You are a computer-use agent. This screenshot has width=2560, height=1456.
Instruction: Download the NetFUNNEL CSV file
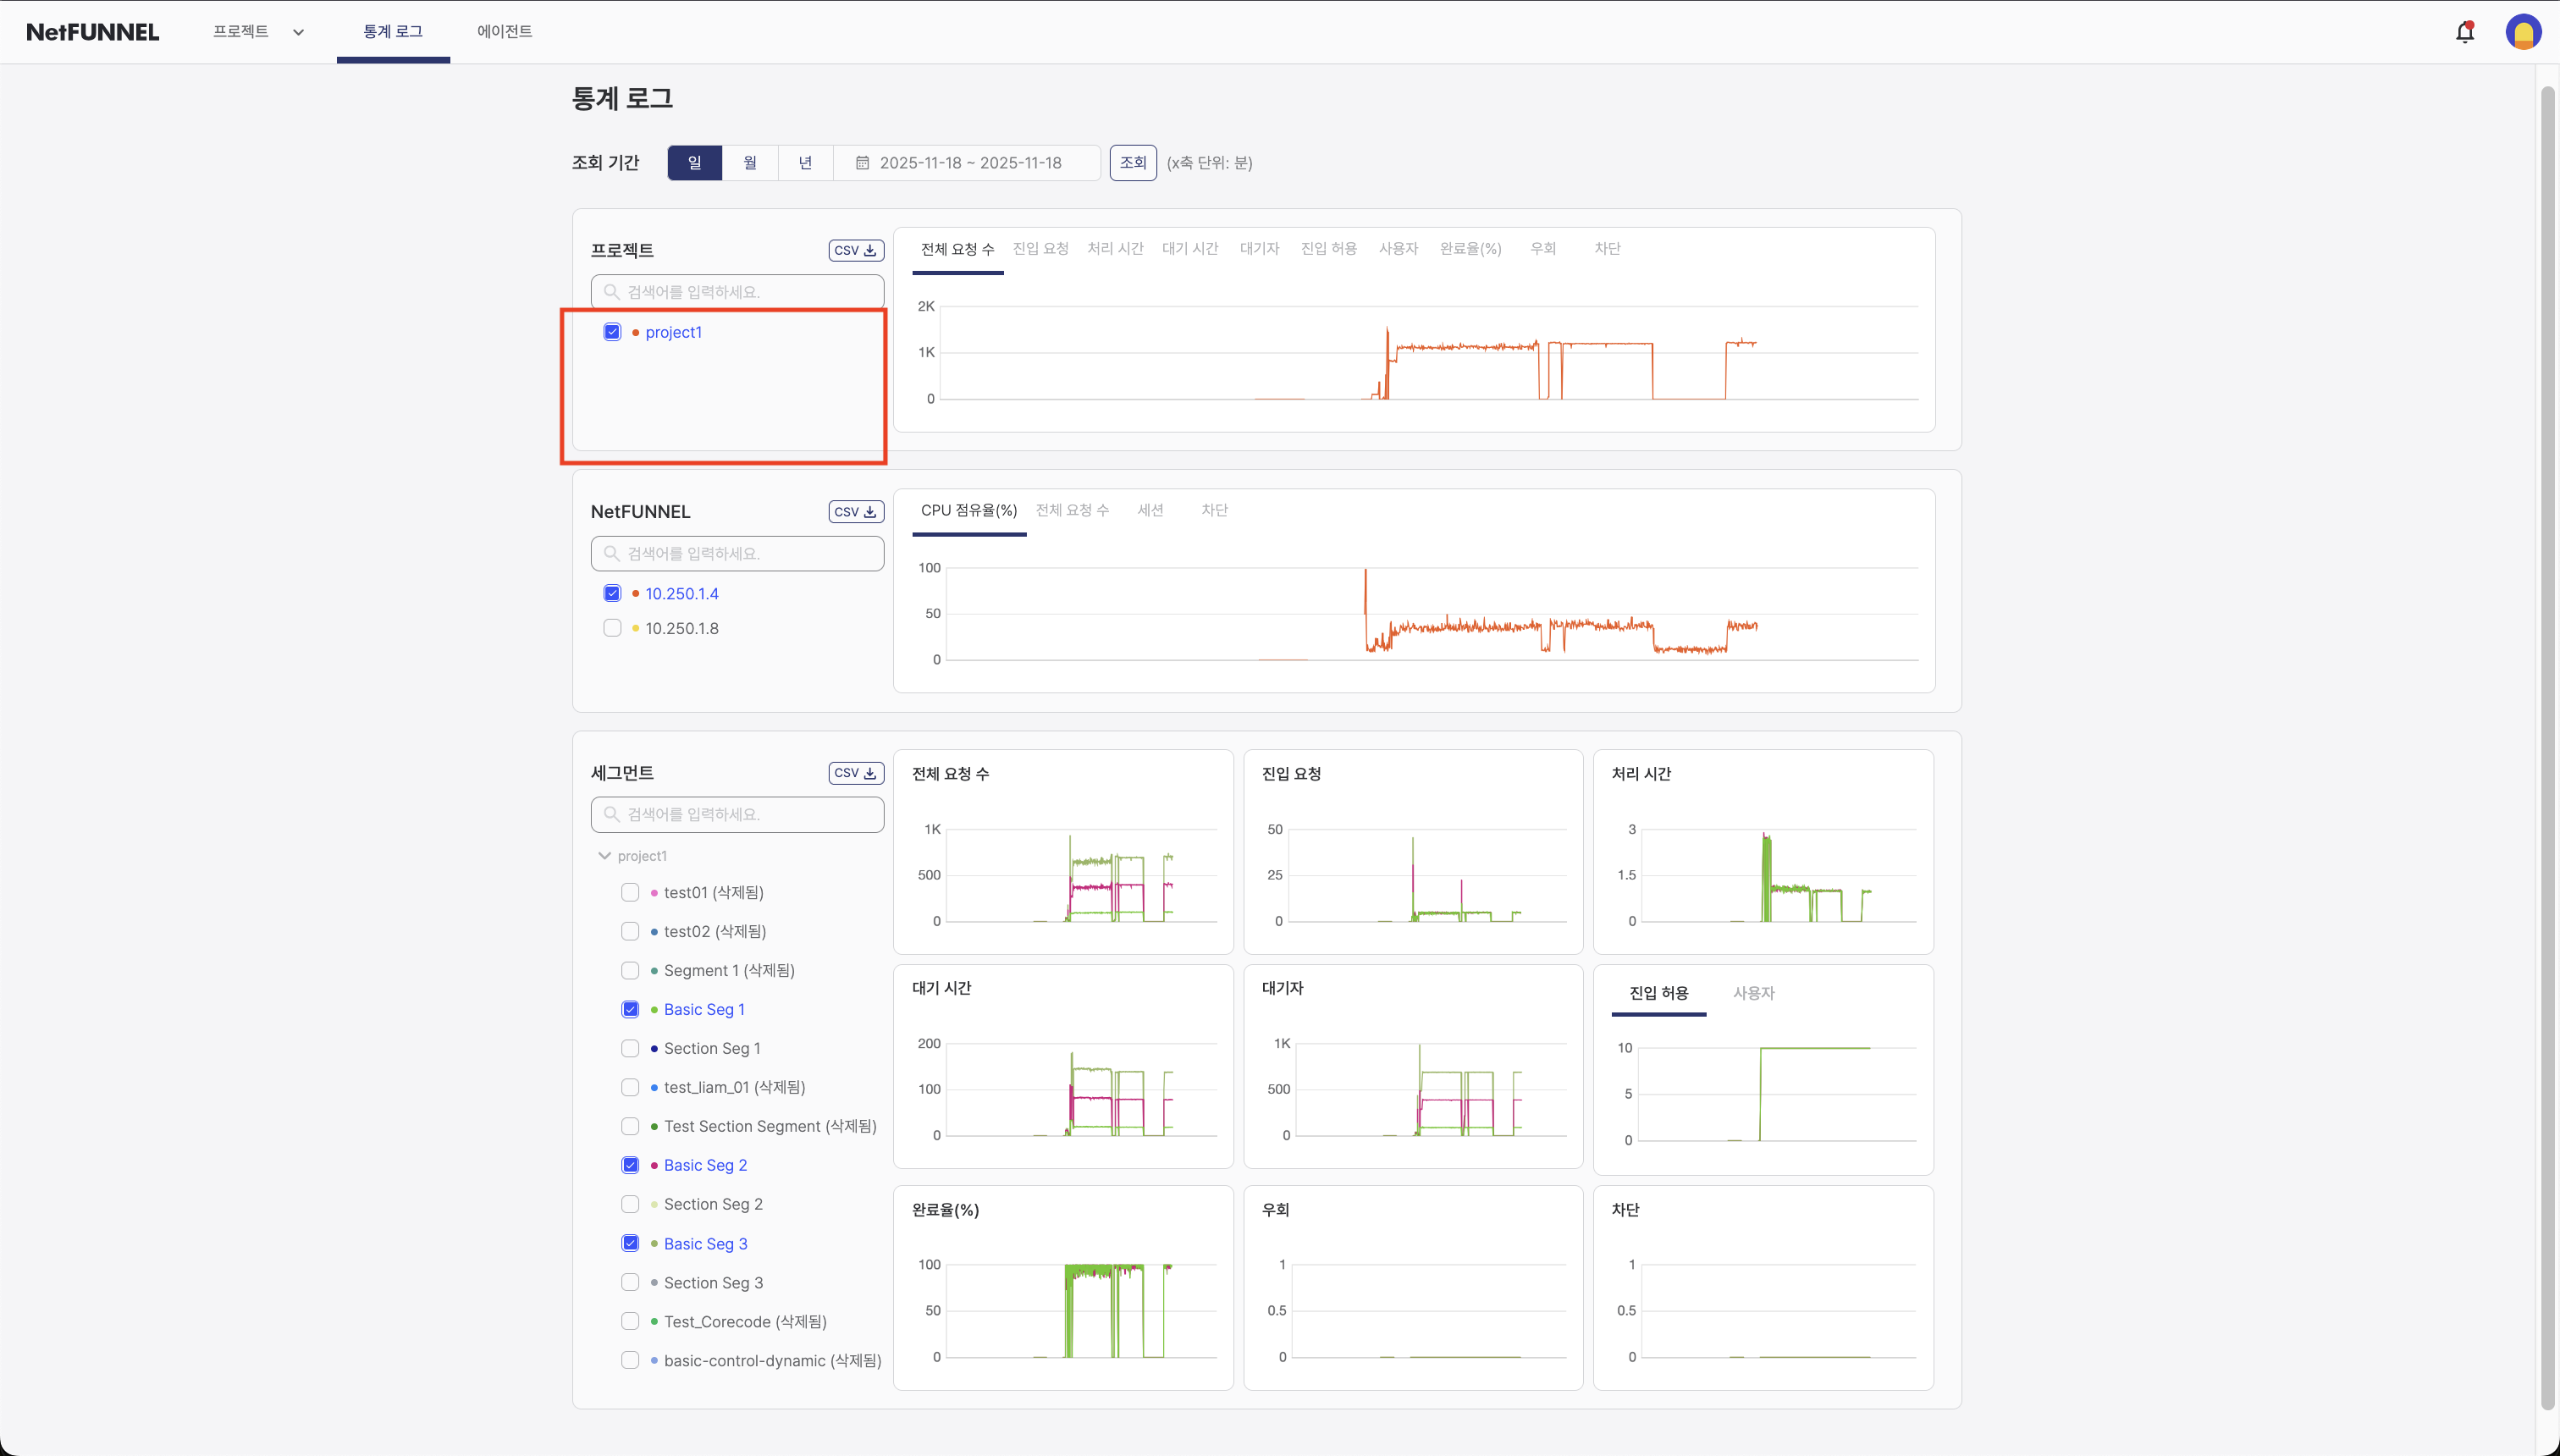(855, 511)
